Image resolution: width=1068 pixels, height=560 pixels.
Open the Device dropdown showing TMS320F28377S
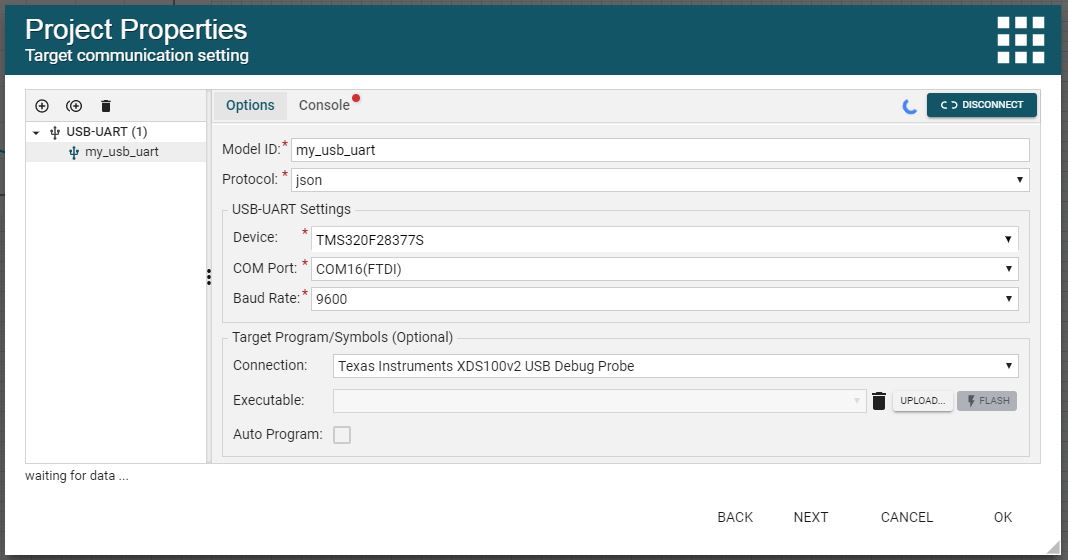tap(665, 240)
